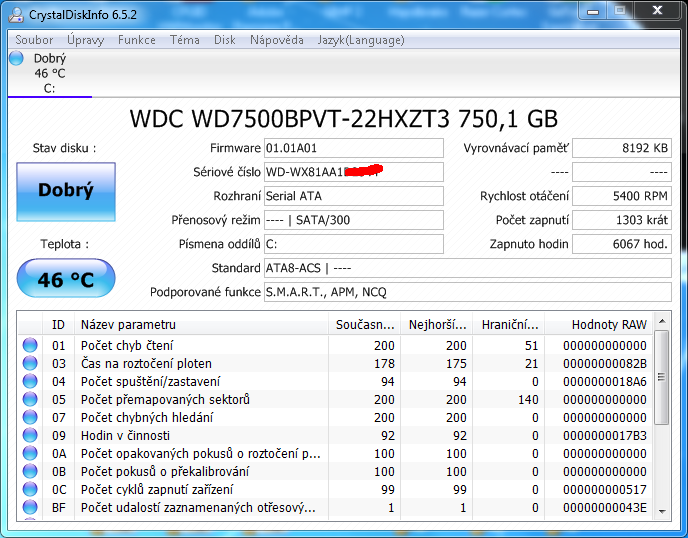Click the Zapnuto hodin value 6067 hod.
Image resolution: width=688 pixels, height=538 pixels.
[622, 244]
